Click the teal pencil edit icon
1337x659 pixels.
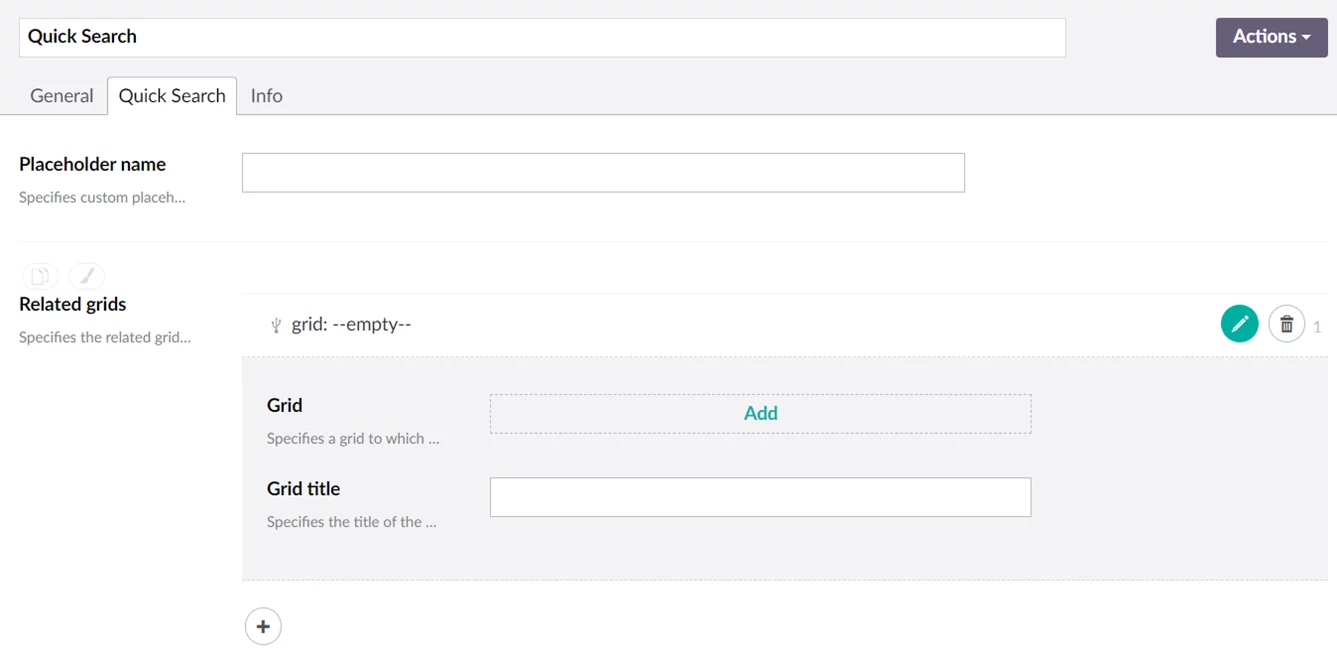click(1239, 324)
